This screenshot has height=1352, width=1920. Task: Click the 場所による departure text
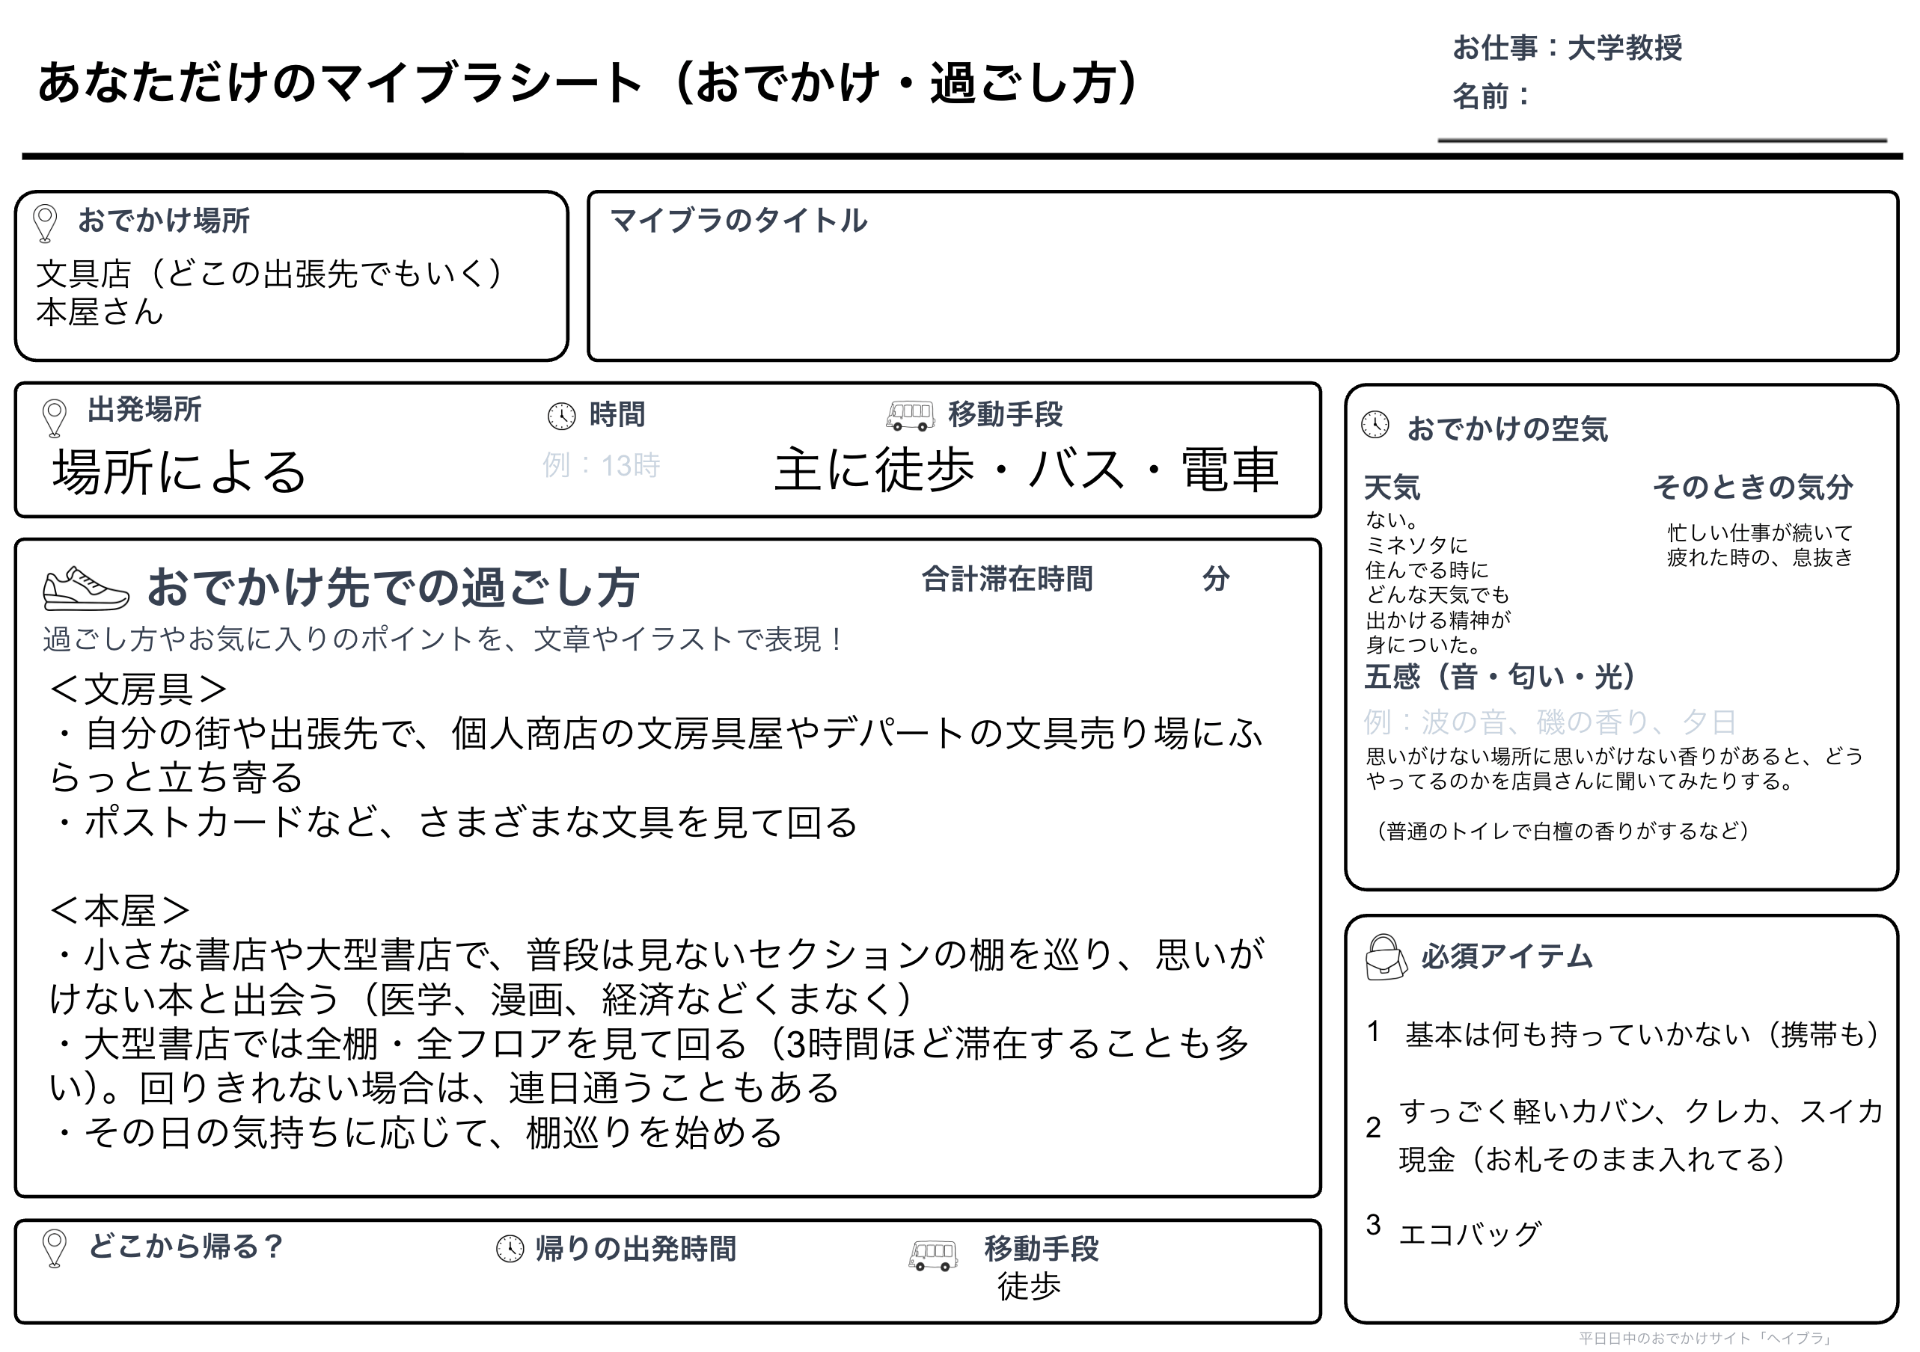[180, 472]
